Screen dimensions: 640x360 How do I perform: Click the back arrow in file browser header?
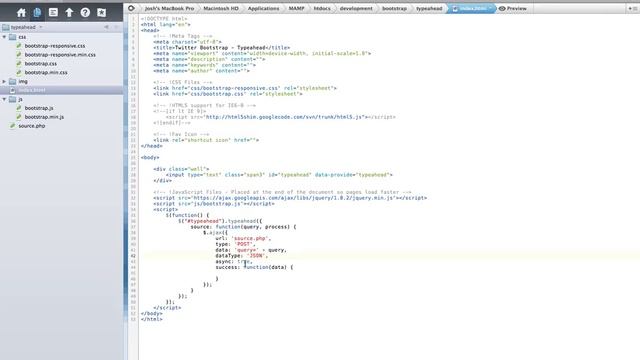(107, 27)
